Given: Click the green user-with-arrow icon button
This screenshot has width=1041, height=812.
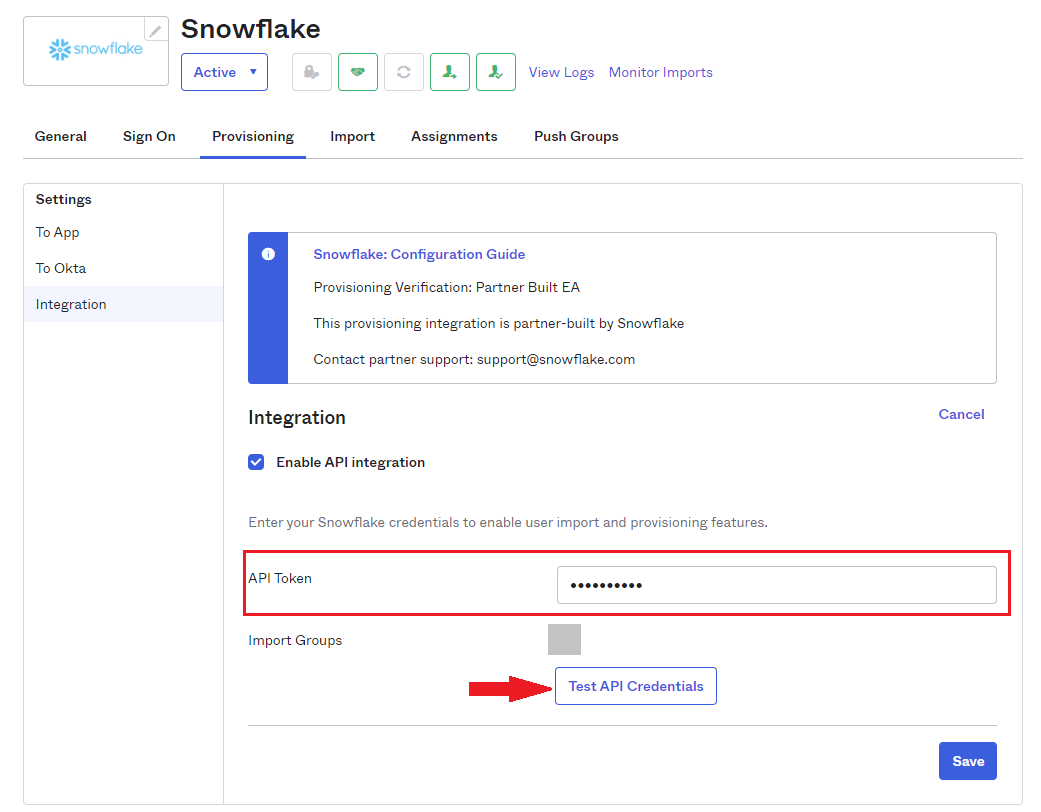Looking at the screenshot, I should (450, 72).
